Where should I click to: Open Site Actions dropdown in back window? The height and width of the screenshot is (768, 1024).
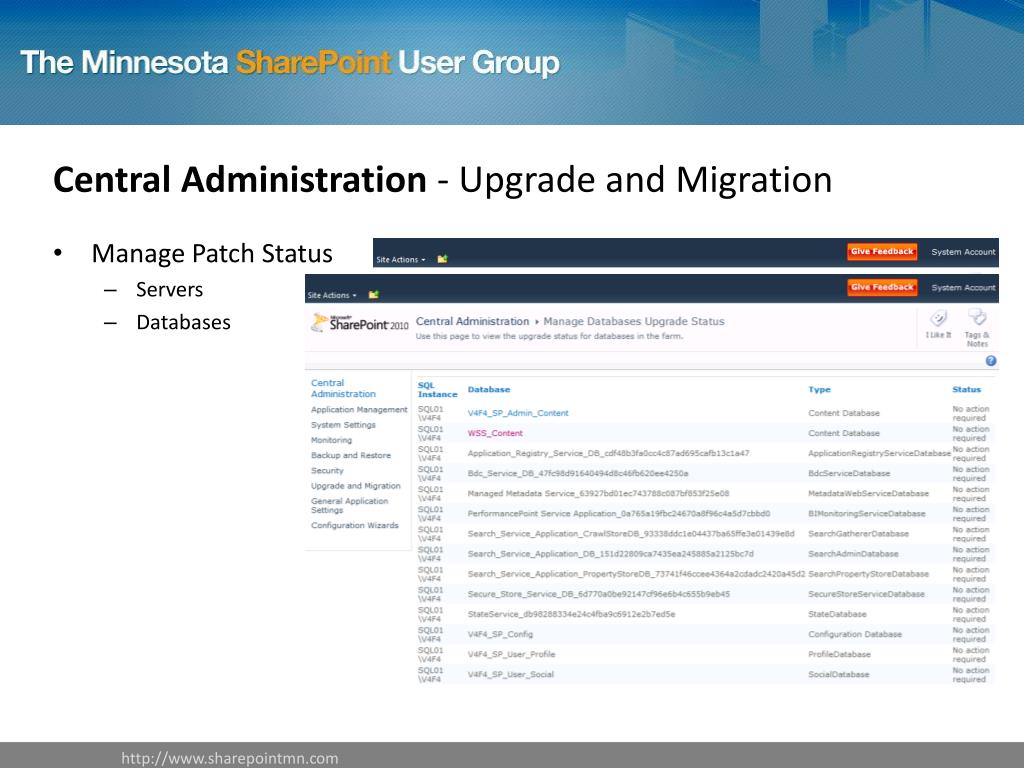tap(401, 259)
